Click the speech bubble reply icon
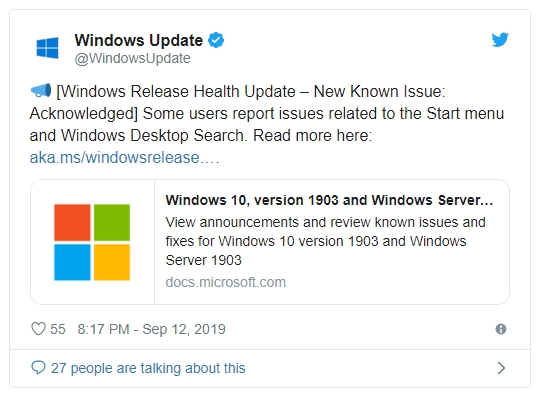Viewport: 545px width, 398px height. [38, 368]
